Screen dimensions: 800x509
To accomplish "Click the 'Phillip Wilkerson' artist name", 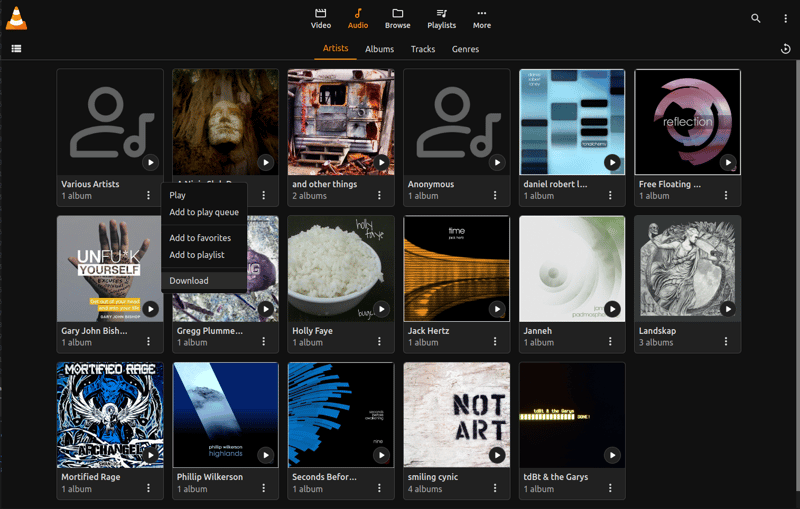I will 210,477.
